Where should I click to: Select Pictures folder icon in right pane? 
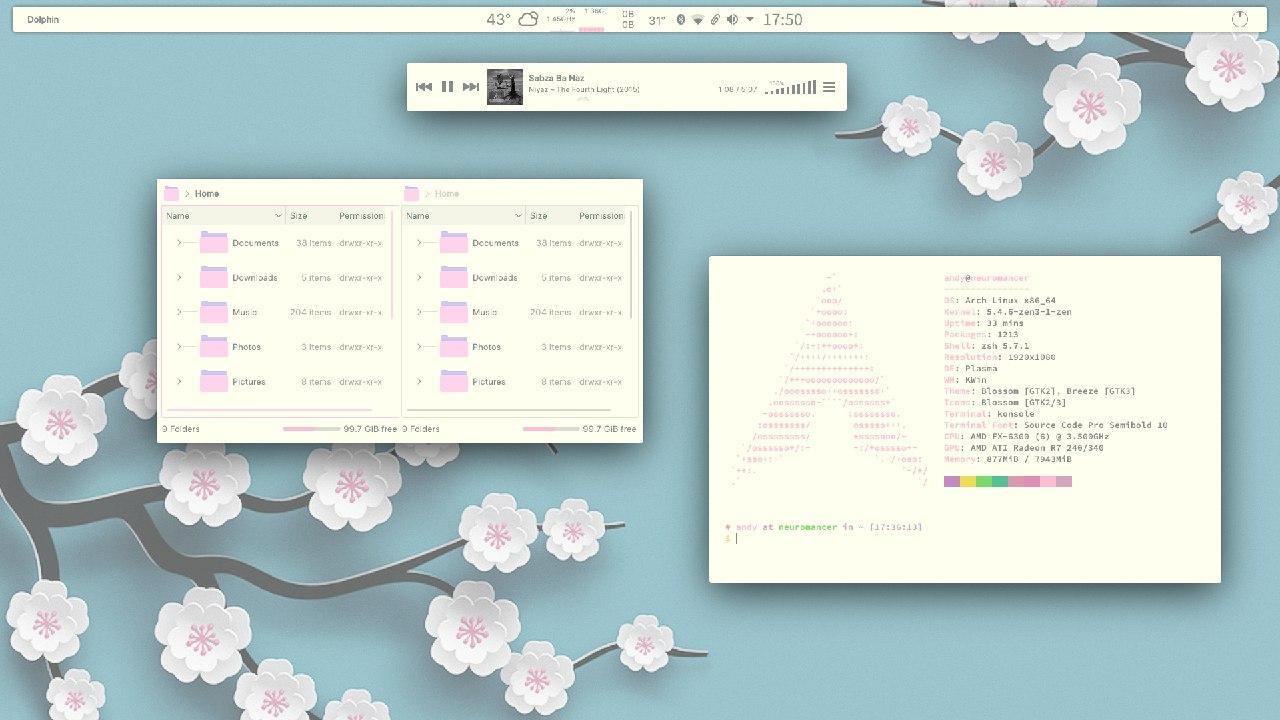(454, 381)
